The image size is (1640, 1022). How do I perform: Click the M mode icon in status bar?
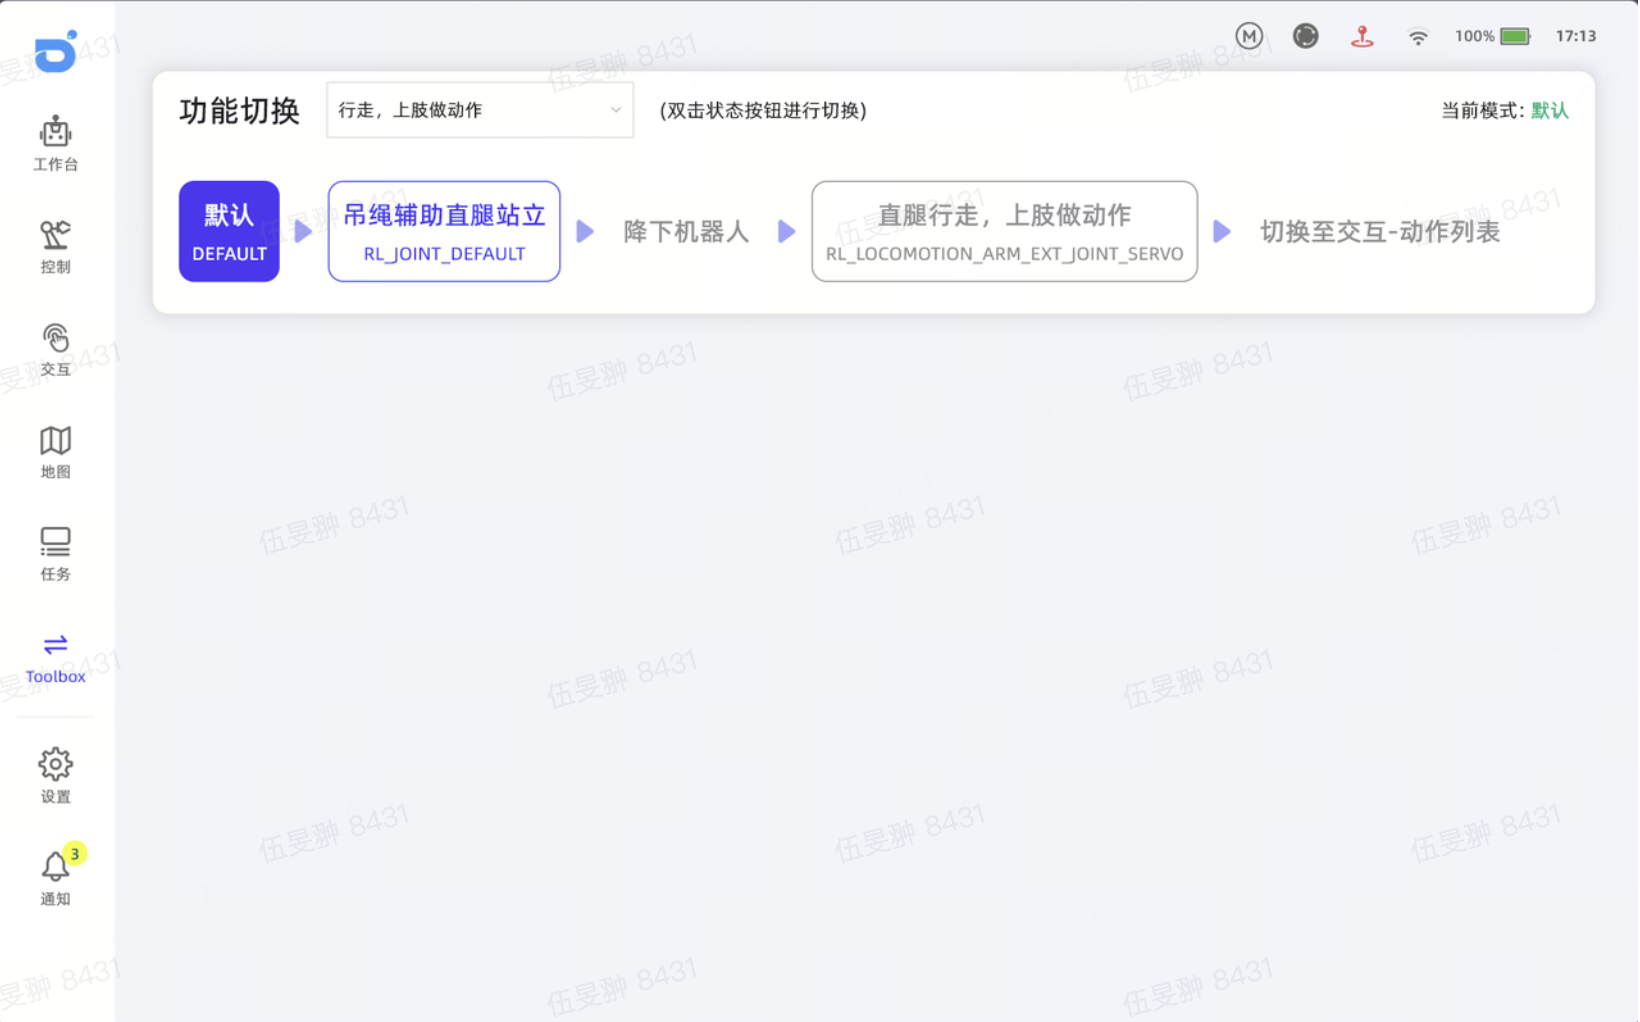click(1249, 35)
